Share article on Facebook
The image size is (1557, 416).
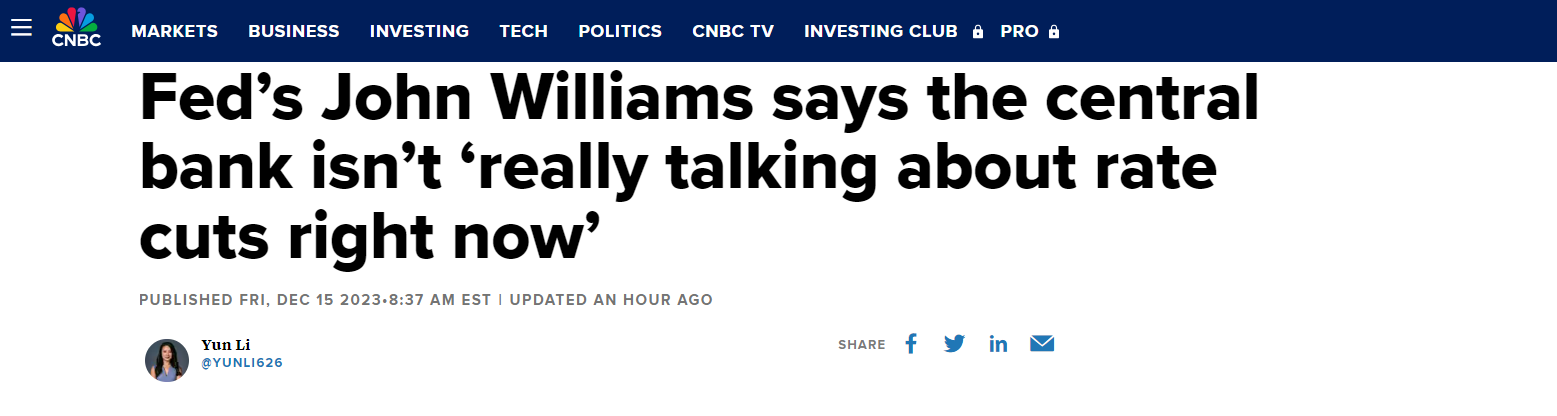point(910,344)
